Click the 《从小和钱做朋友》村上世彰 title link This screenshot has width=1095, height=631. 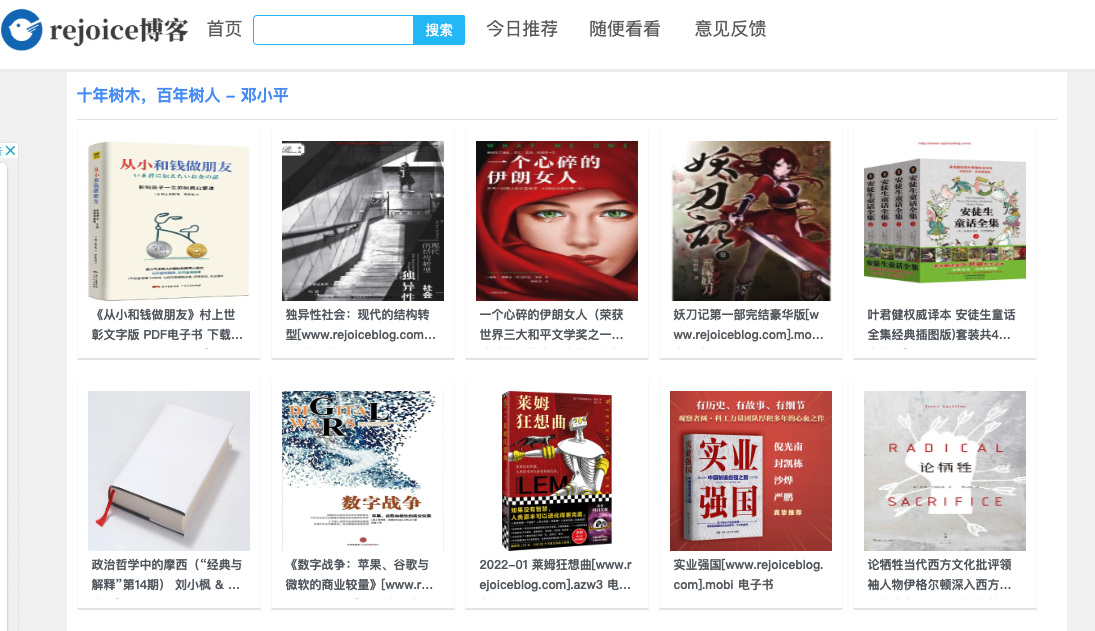[x=168, y=325]
